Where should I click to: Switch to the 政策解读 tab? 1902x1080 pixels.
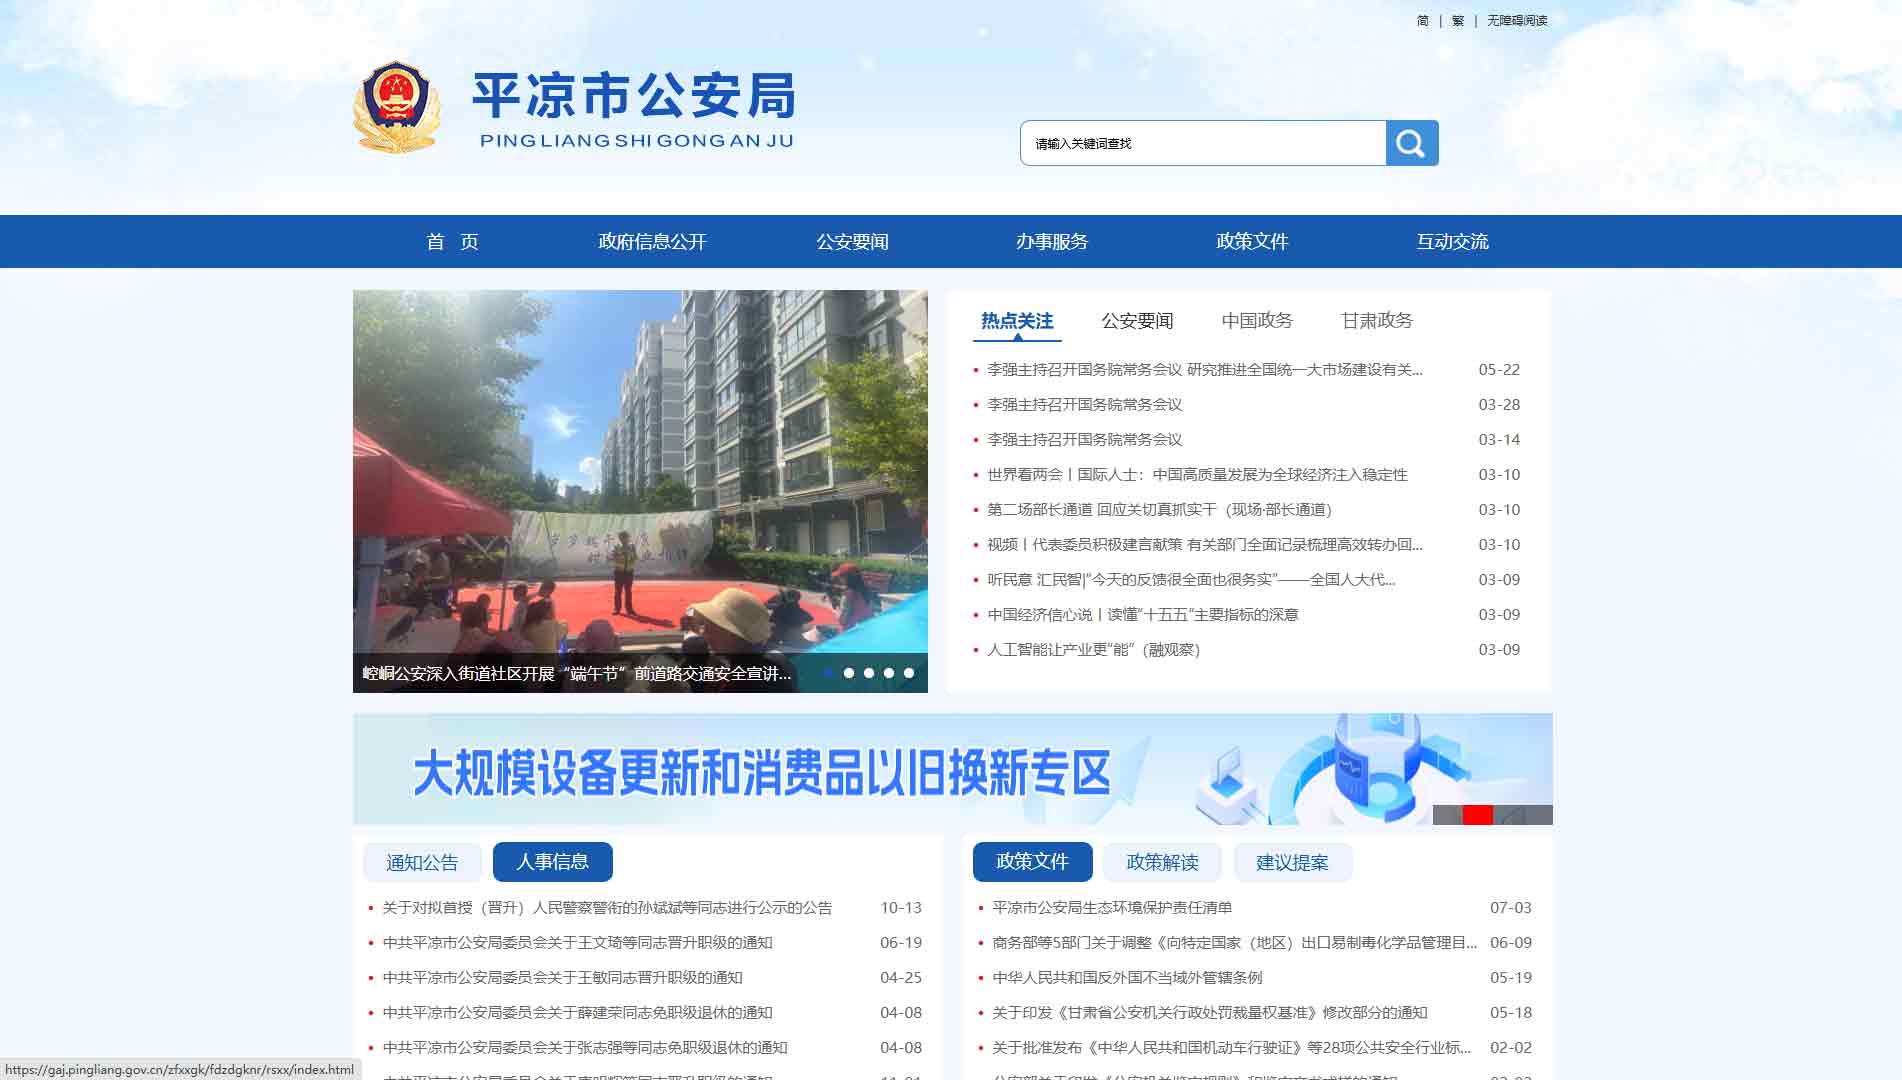(x=1162, y=862)
